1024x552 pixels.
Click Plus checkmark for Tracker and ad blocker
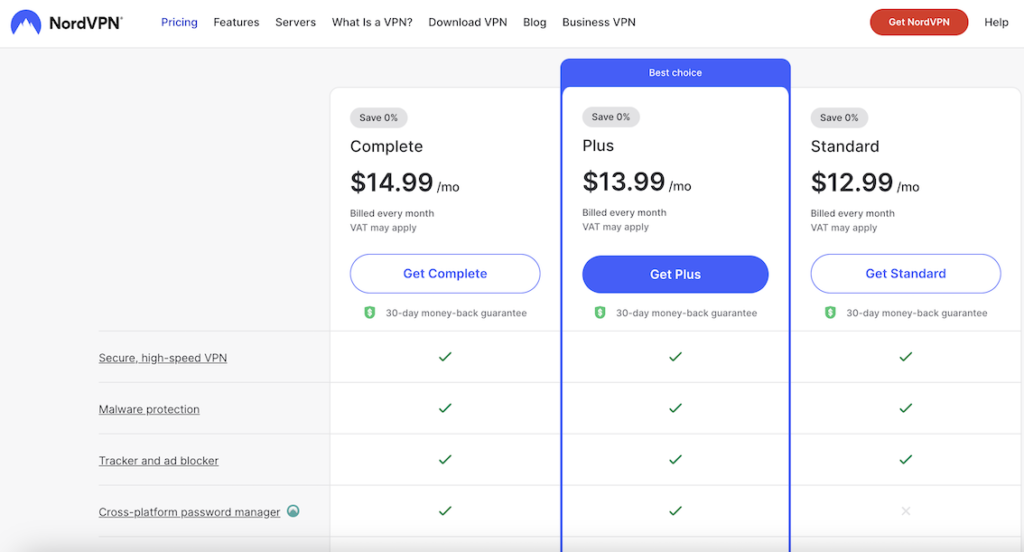pos(675,460)
